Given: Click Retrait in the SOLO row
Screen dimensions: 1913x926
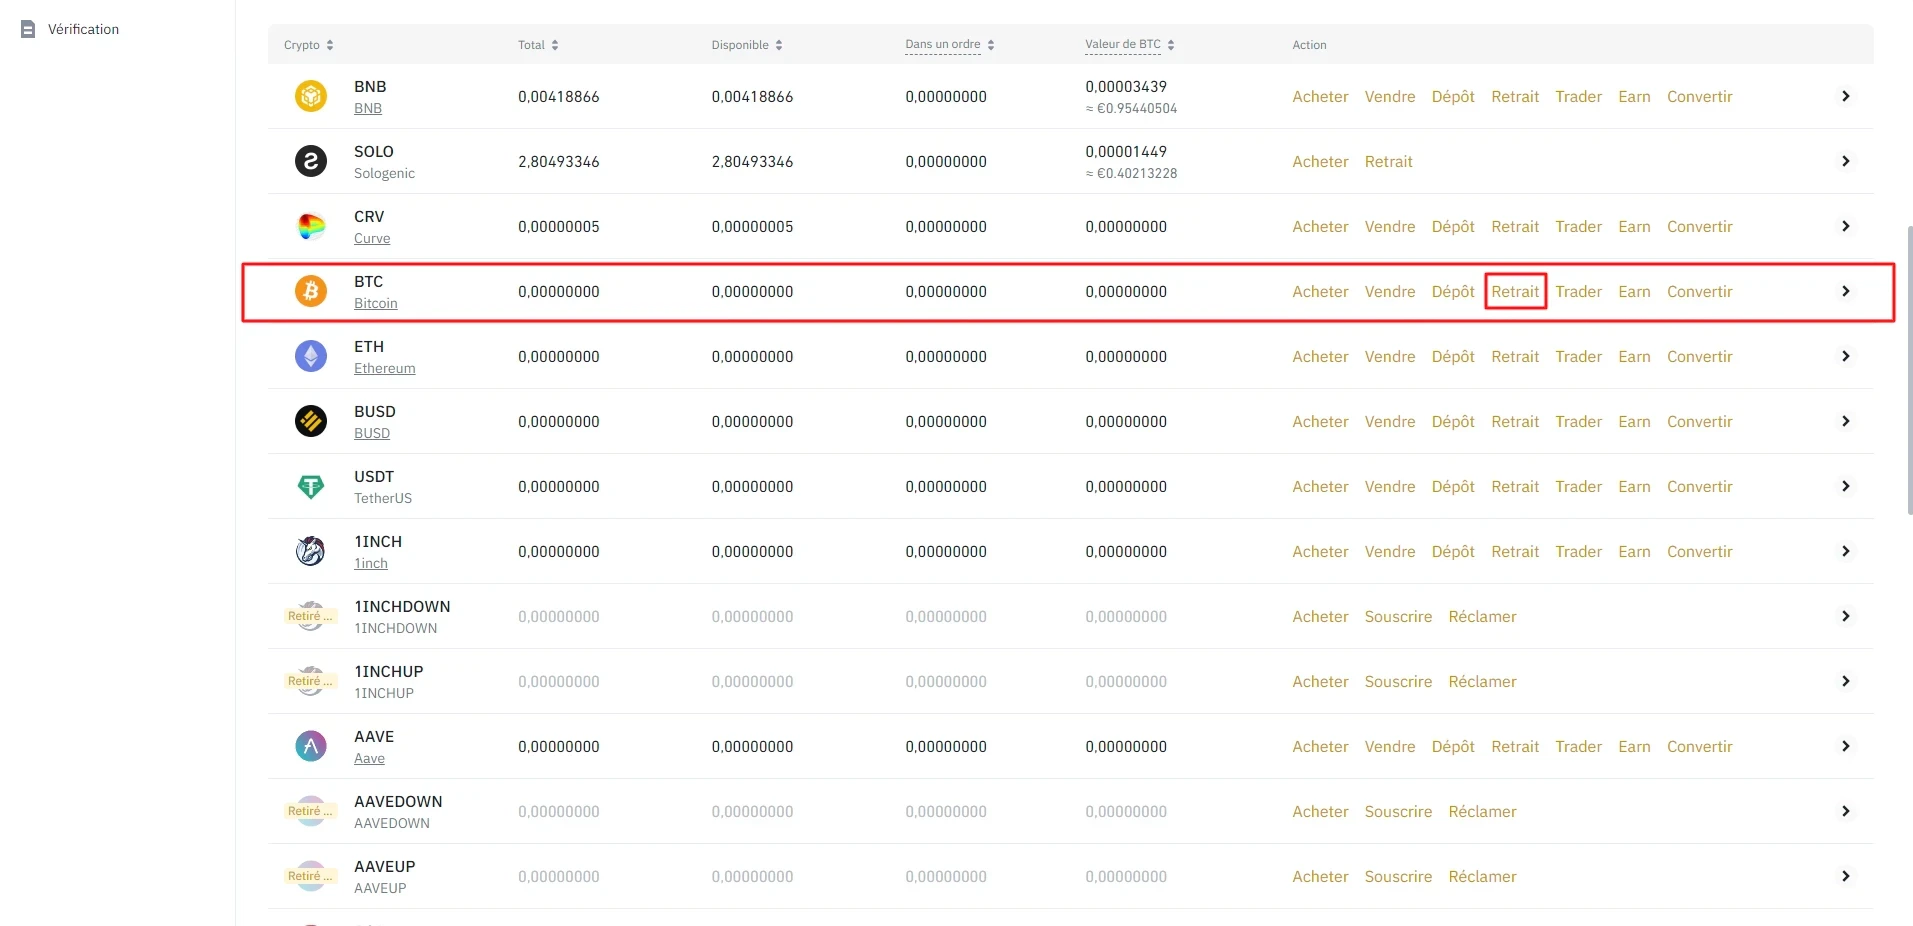Looking at the screenshot, I should (x=1389, y=161).
